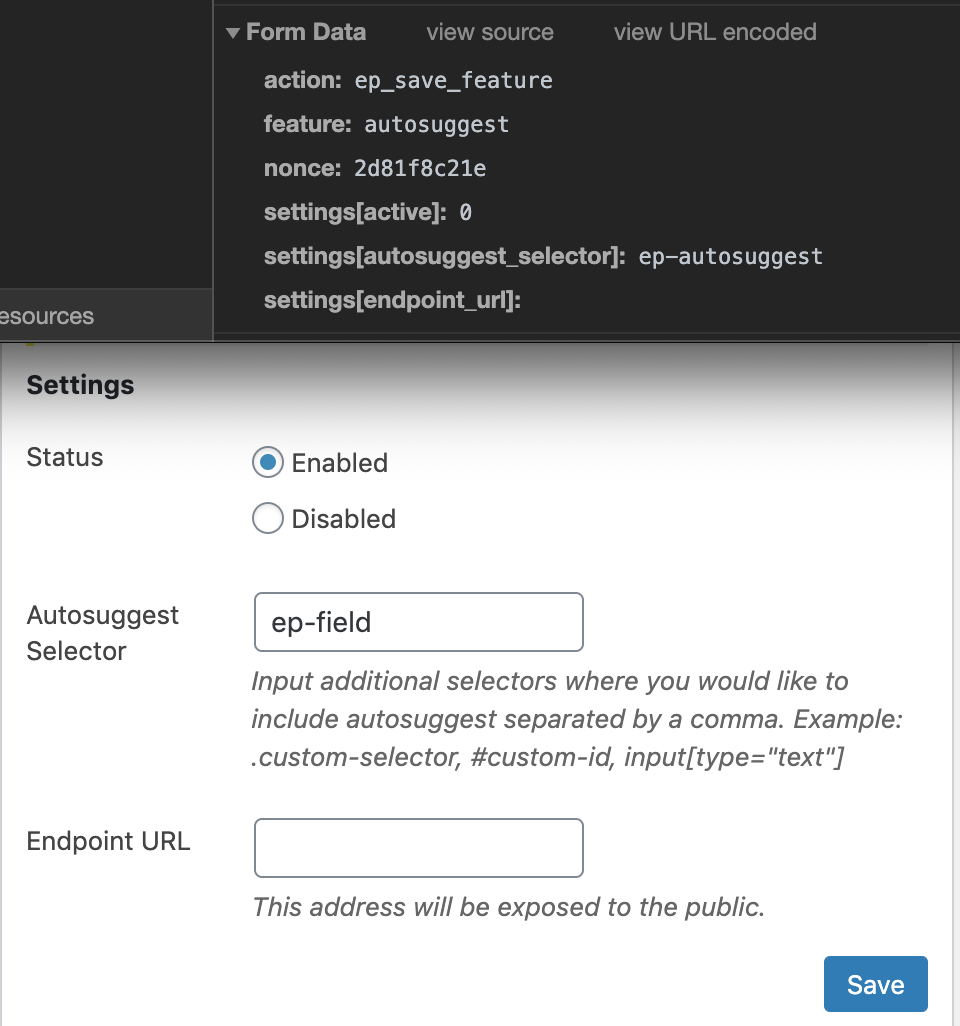Viewport: 960px width, 1026px height.
Task: Select the ep_save_feature action value
Action: 455,80
